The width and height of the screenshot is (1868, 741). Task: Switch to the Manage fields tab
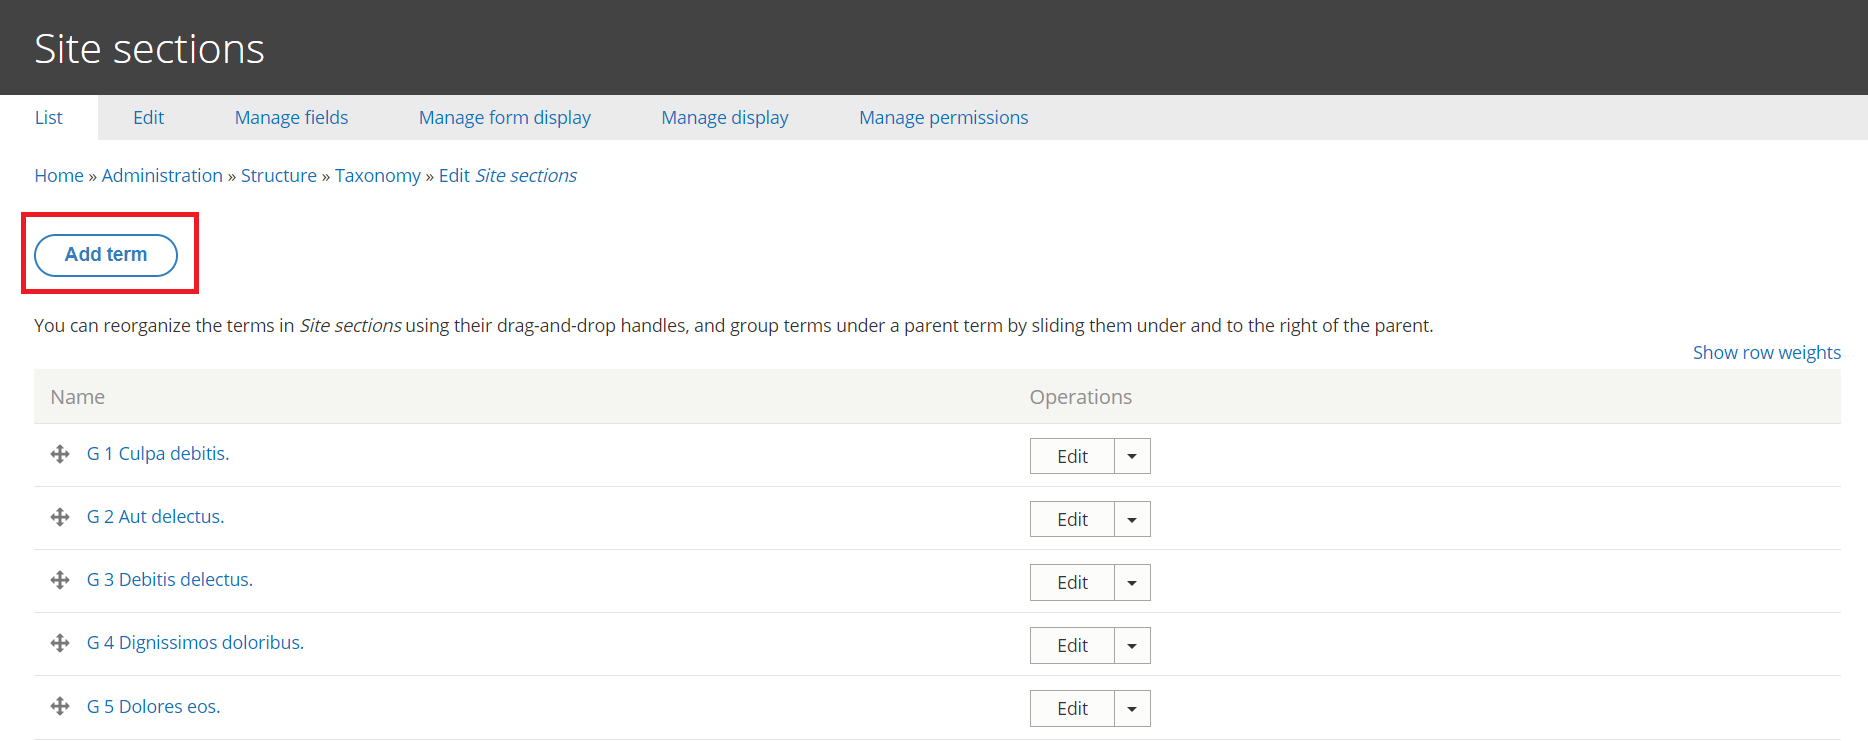(x=291, y=117)
